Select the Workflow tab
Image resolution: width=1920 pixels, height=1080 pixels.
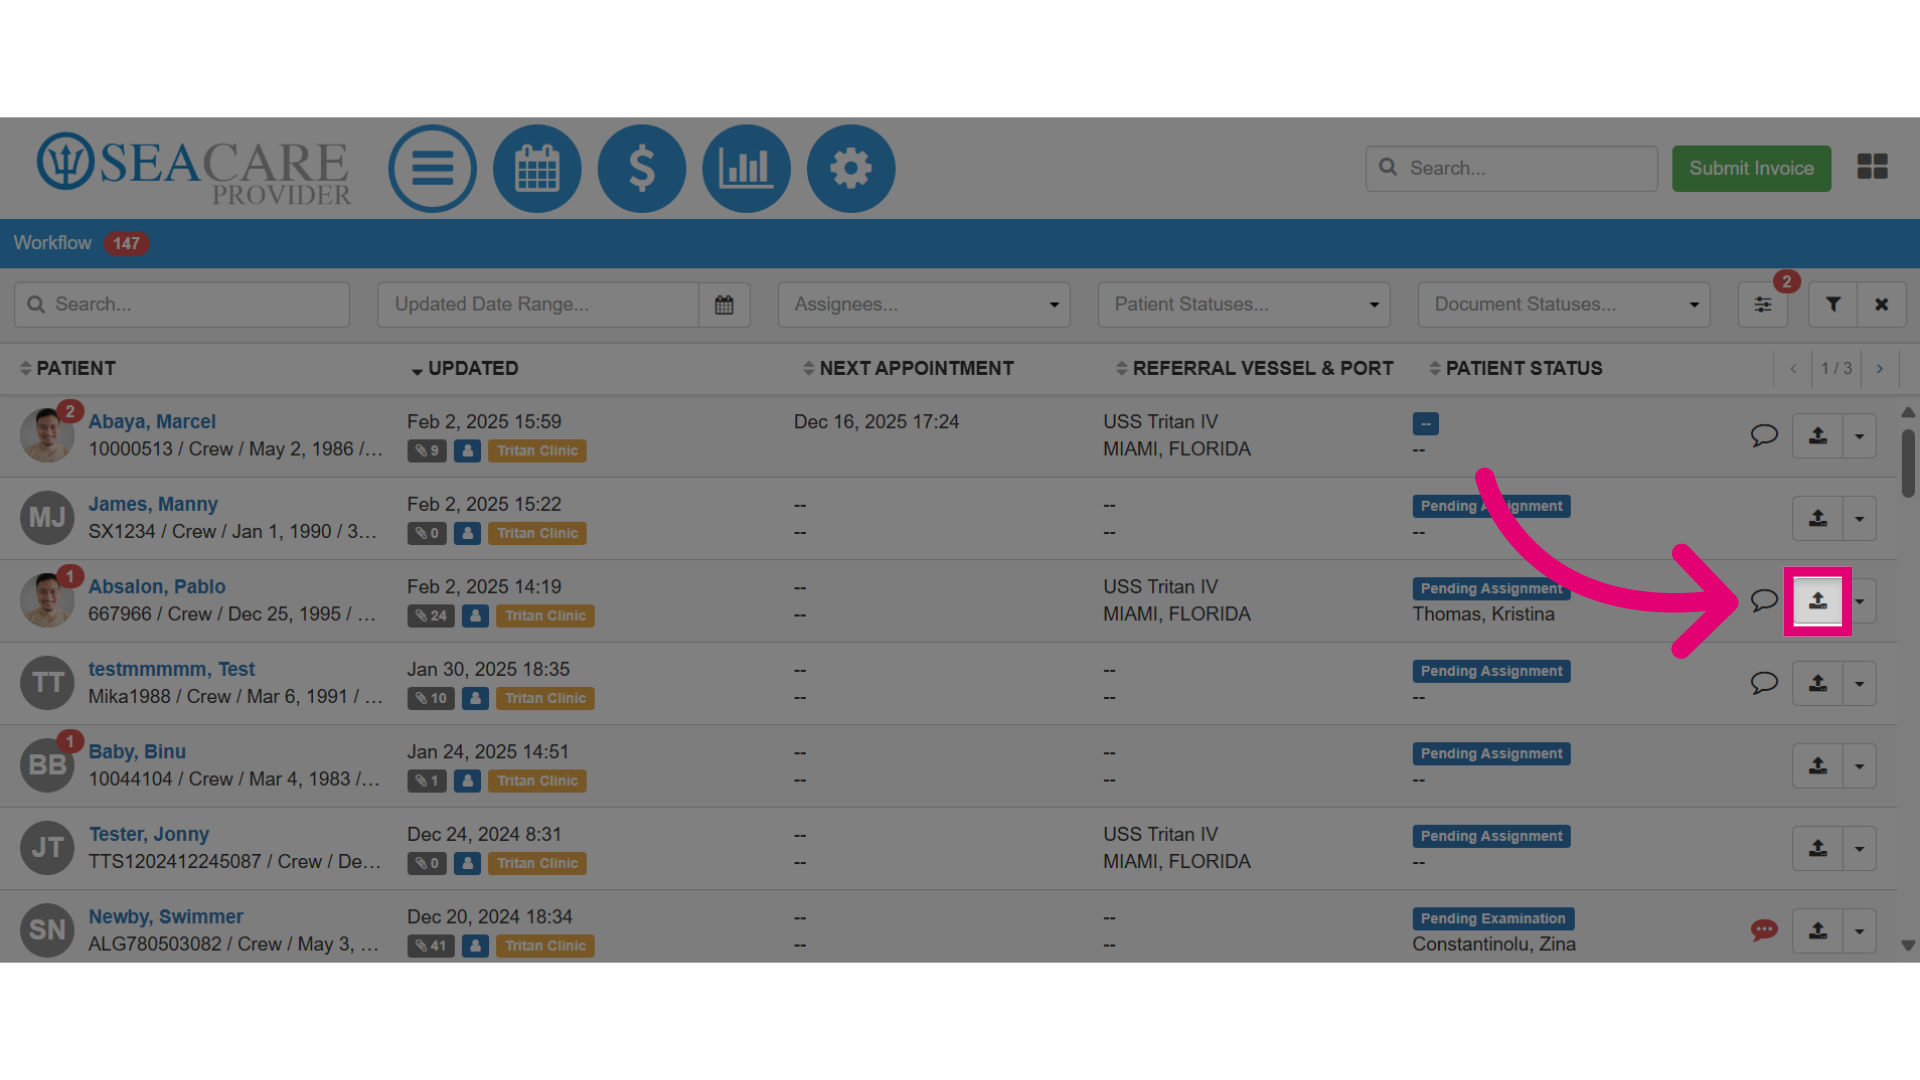pyautogui.click(x=52, y=243)
